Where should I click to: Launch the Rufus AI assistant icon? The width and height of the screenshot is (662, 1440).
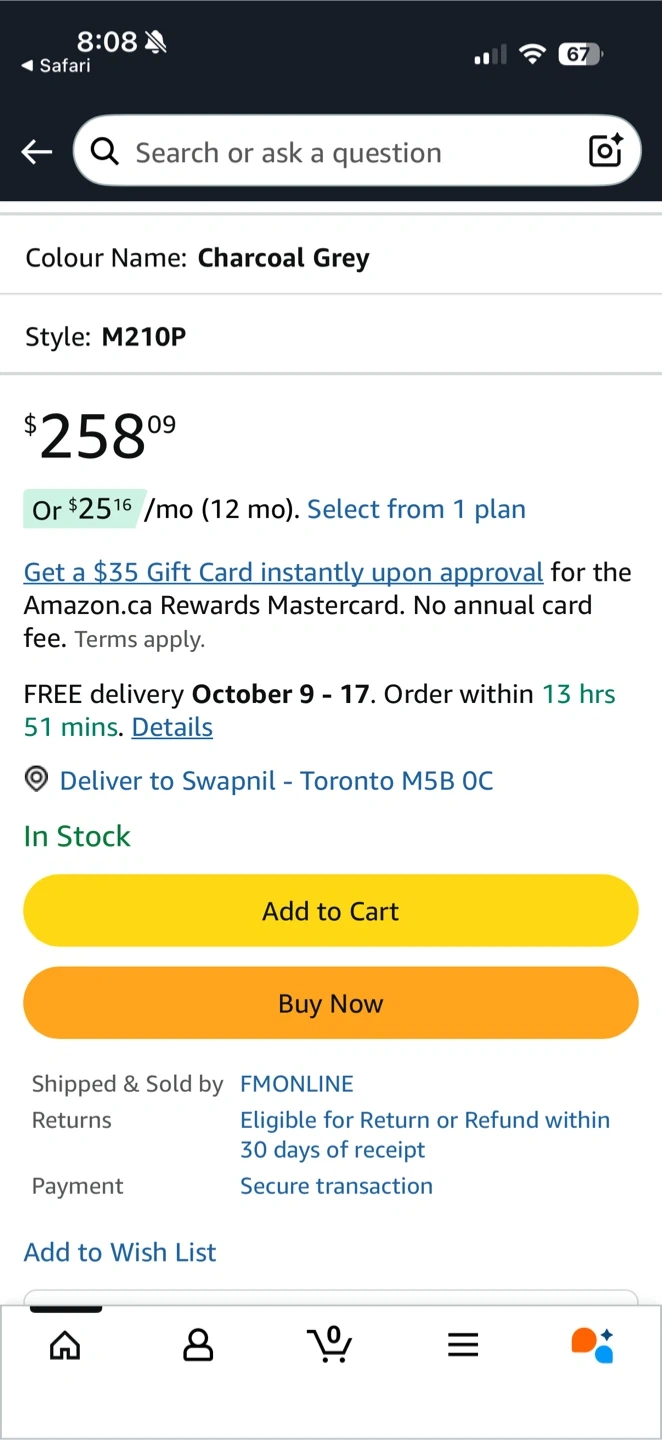pos(592,1345)
